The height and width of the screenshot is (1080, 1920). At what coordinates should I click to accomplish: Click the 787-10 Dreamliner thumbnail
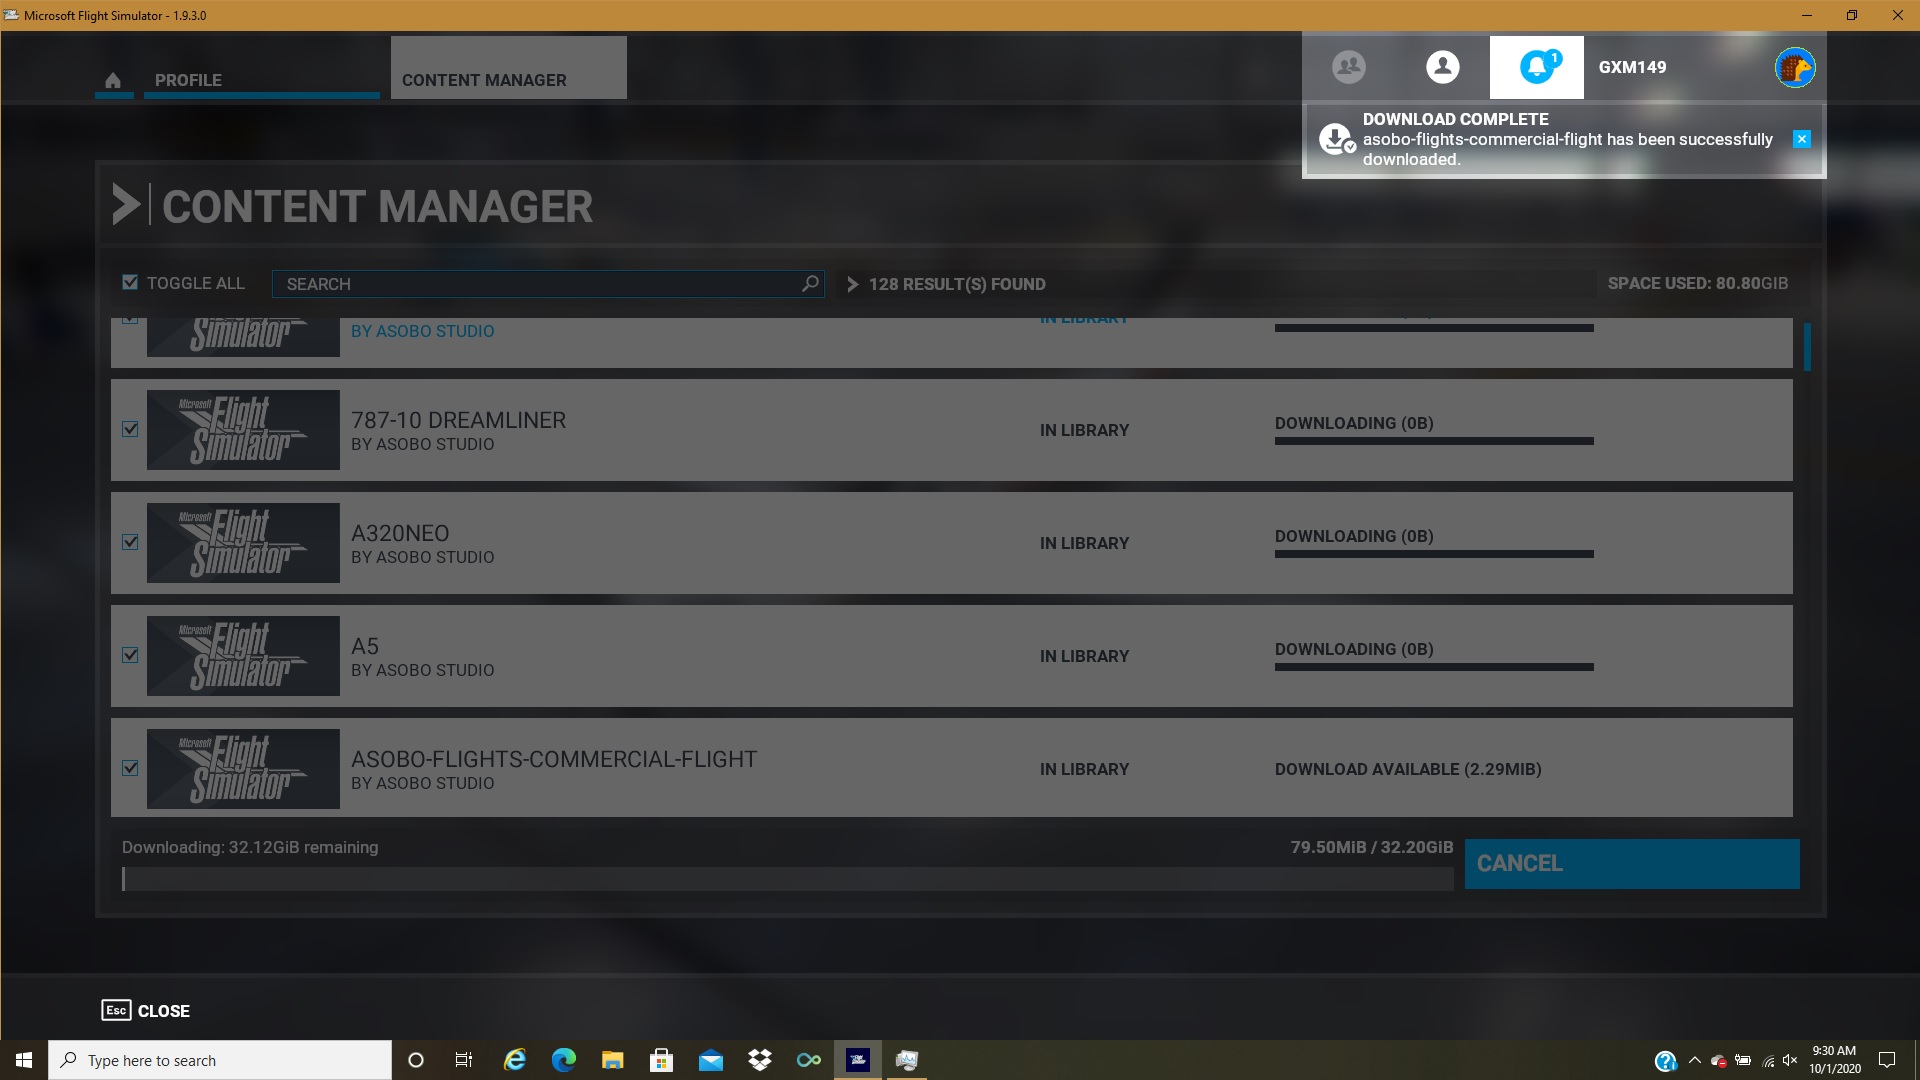(243, 430)
